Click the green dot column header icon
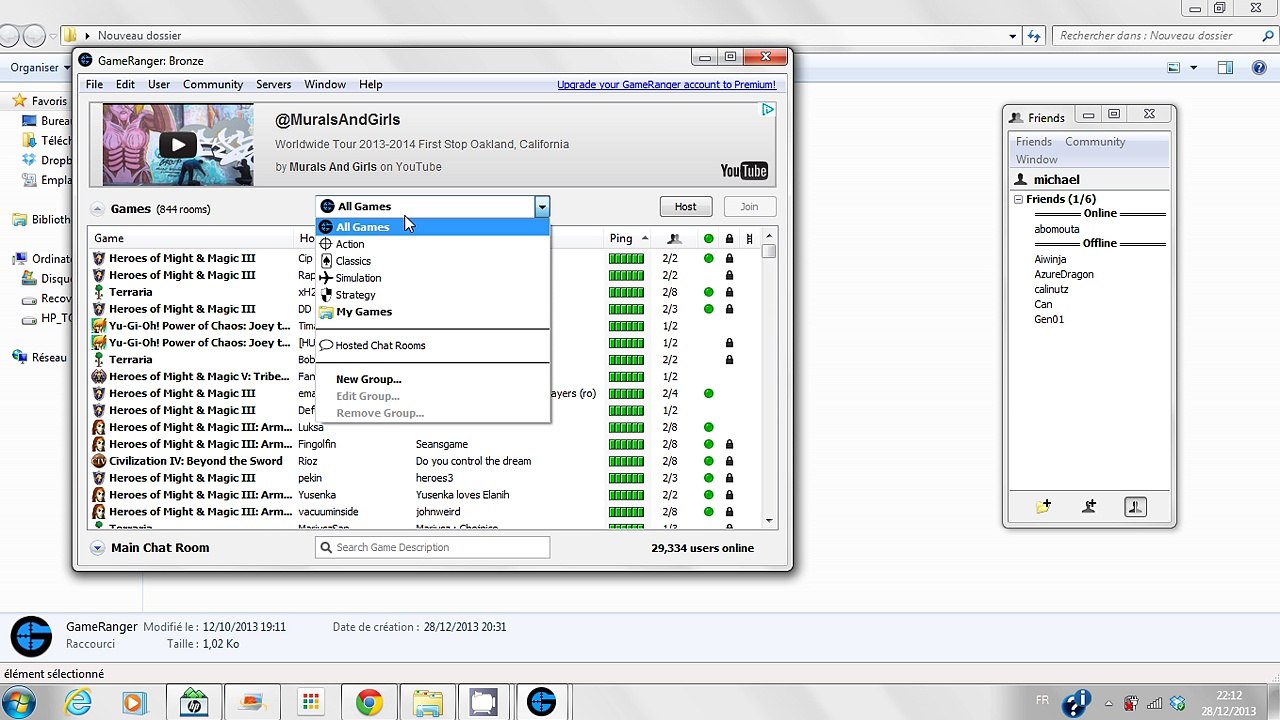This screenshot has height=720, width=1280. (x=709, y=238)
